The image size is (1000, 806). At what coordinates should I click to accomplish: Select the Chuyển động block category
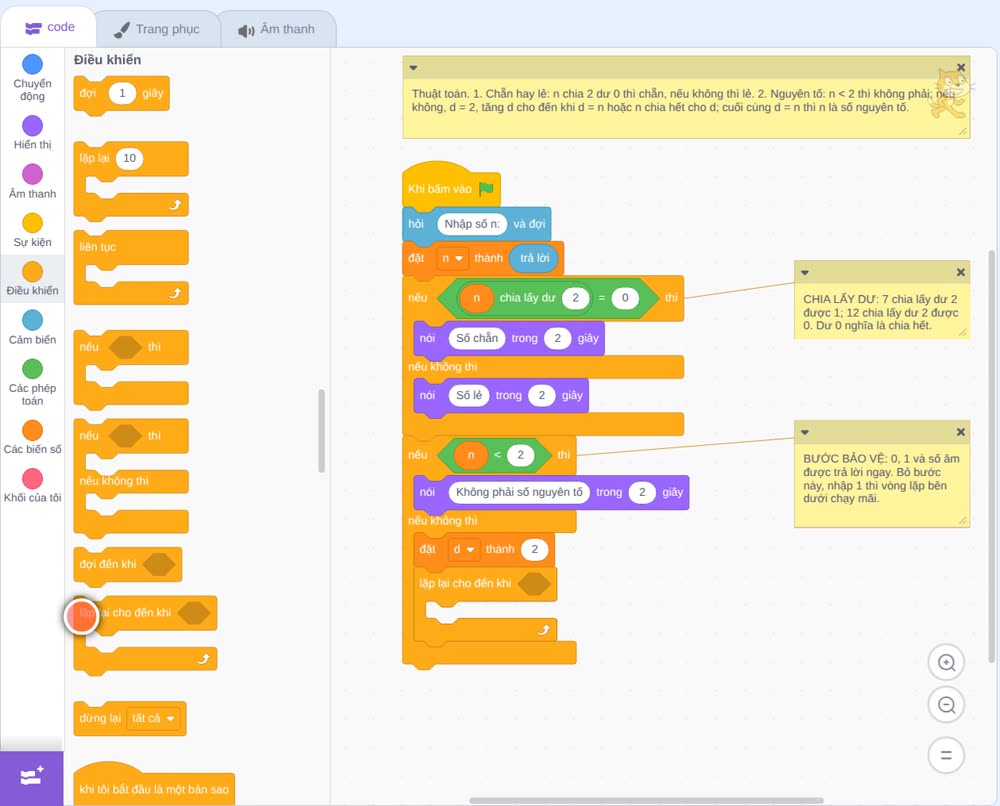(33, 77)
